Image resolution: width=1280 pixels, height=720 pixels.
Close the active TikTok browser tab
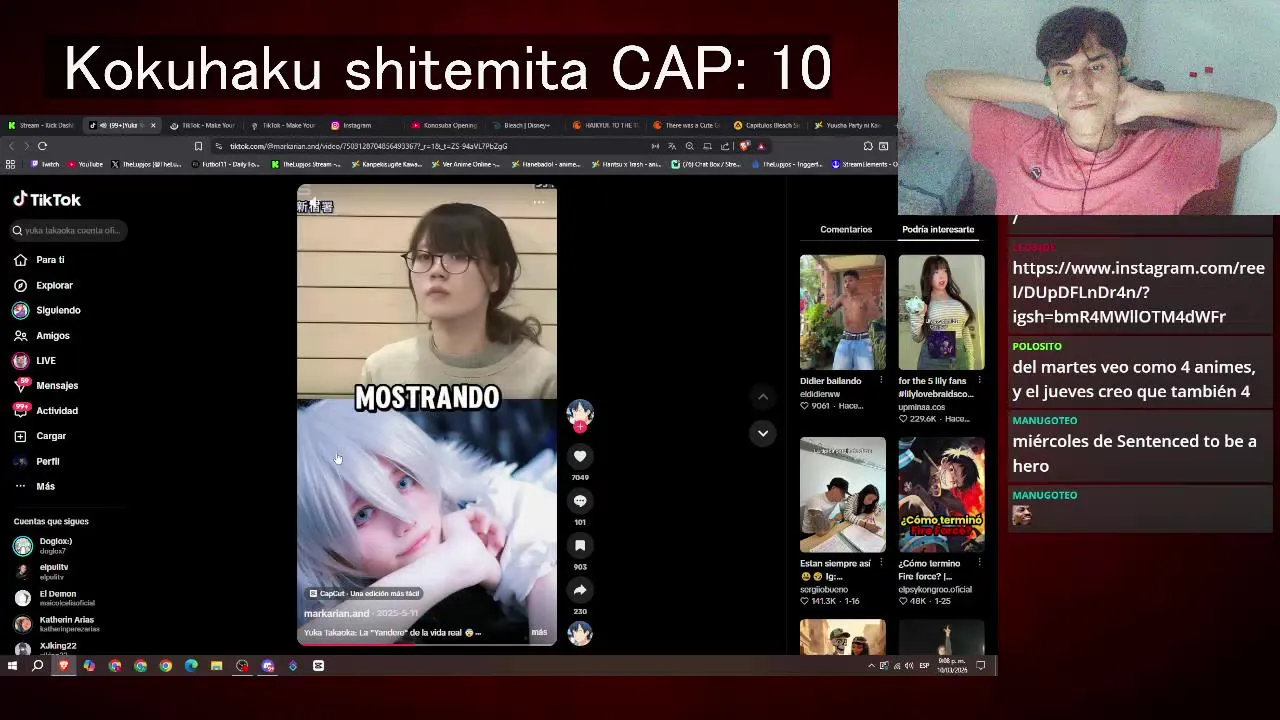(153, 125)
